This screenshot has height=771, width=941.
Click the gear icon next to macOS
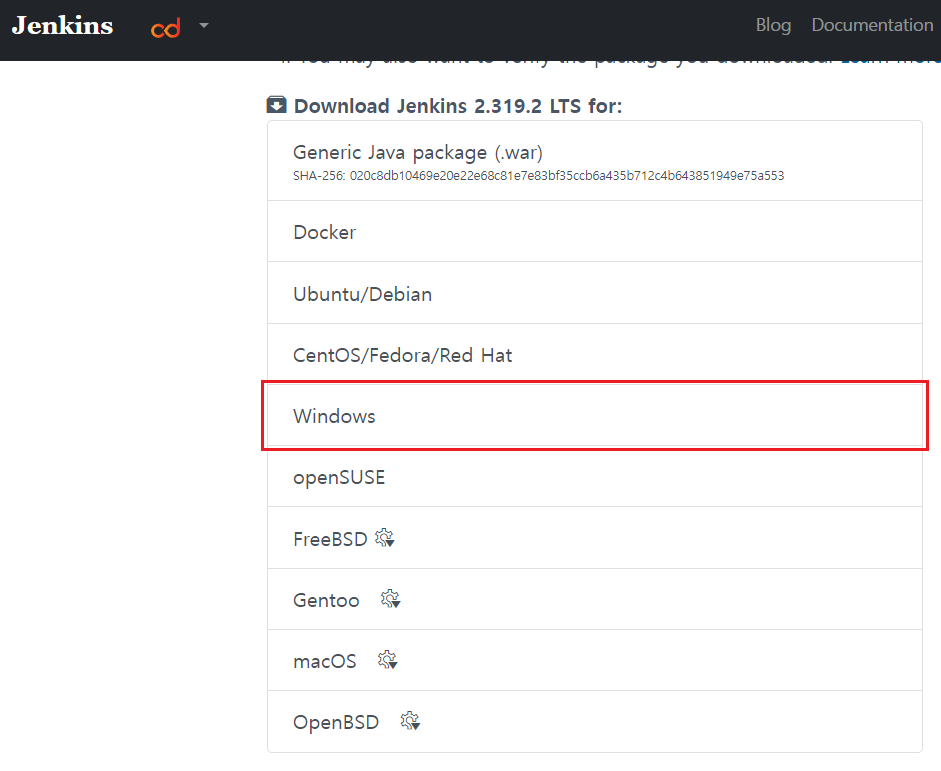tap(387, 660)
